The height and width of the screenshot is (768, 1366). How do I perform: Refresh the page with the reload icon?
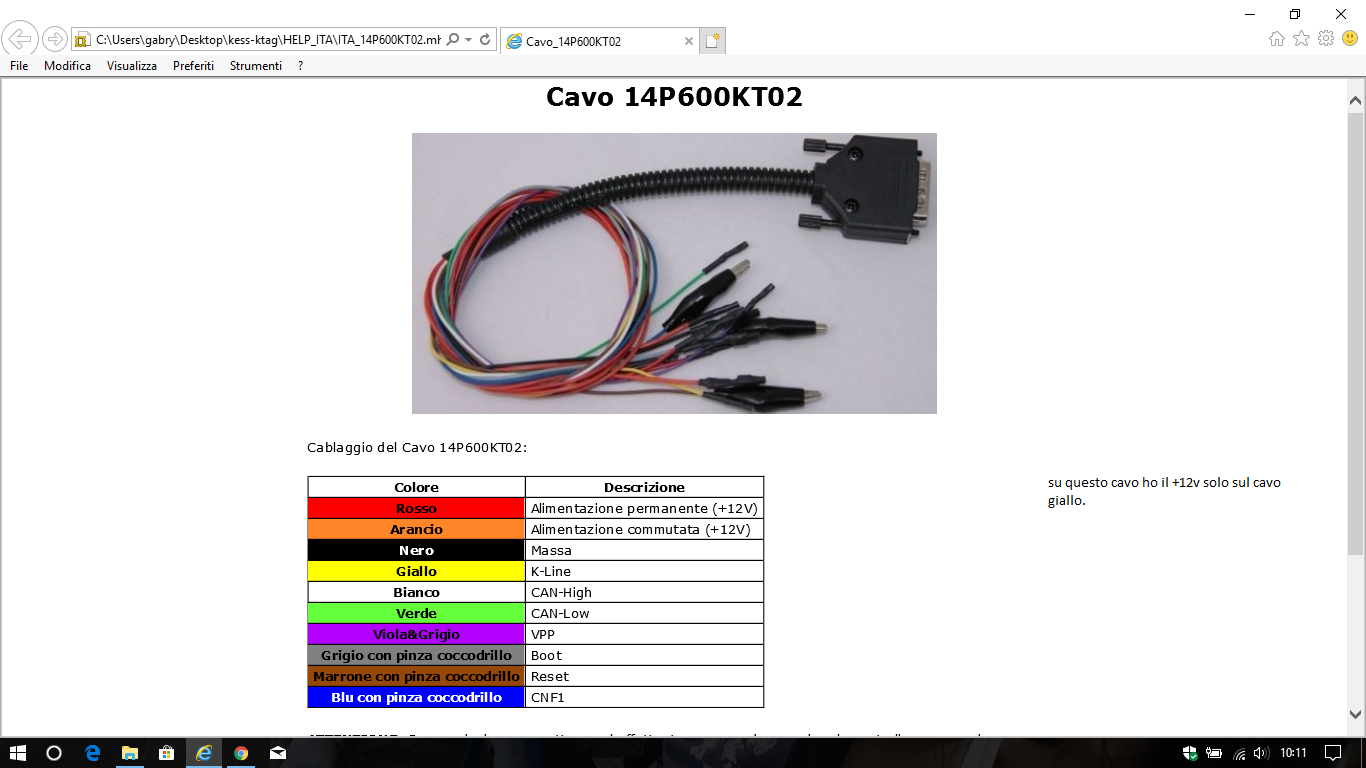[486, 40]
